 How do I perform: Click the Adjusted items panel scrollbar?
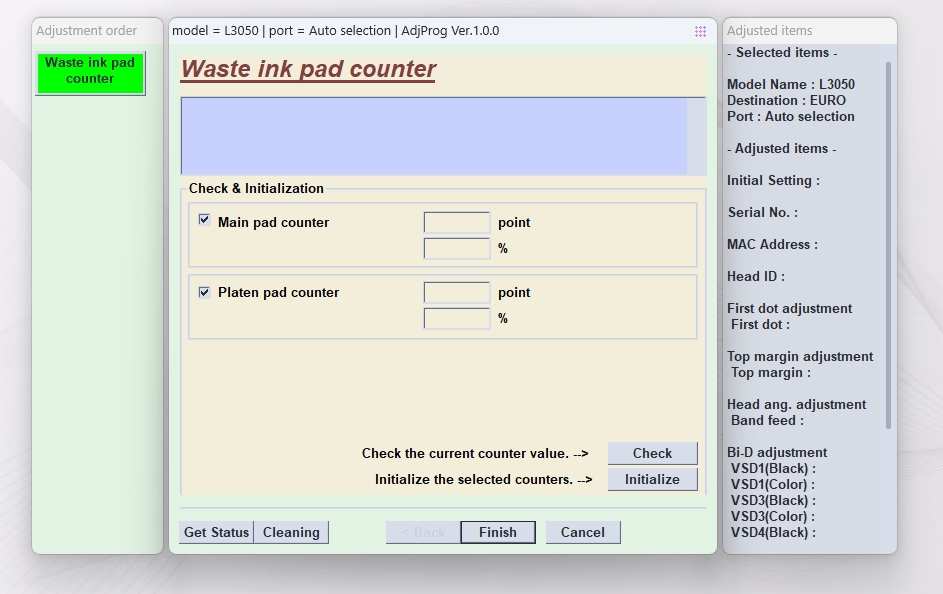coord(888,245)
